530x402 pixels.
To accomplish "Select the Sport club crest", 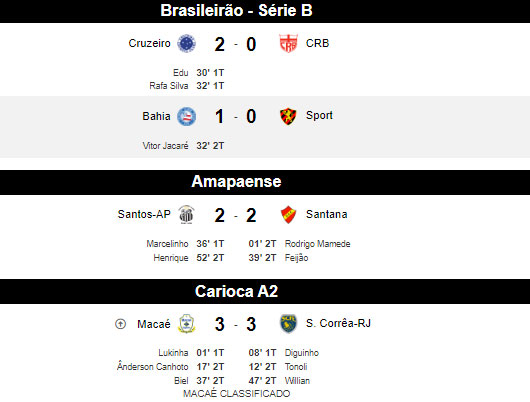I will pyautogui.click(x=288, y=116).
